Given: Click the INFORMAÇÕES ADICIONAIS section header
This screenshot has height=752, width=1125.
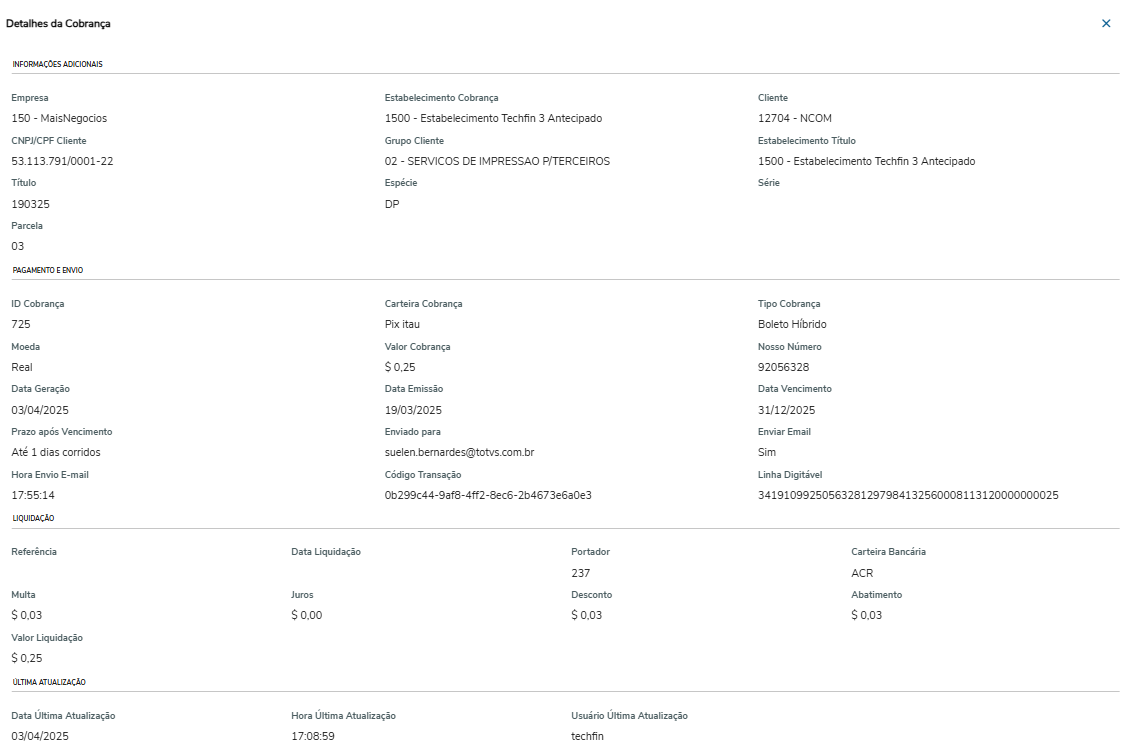Looking at the screenshot, I should (x=57, y=65).
